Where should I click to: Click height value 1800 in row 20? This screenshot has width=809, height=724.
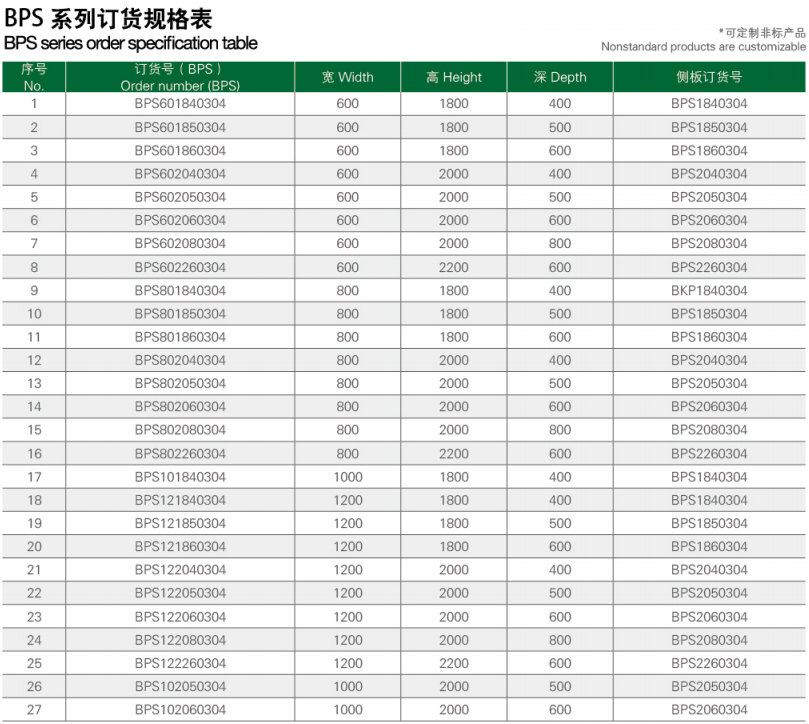tap(454, 546)
